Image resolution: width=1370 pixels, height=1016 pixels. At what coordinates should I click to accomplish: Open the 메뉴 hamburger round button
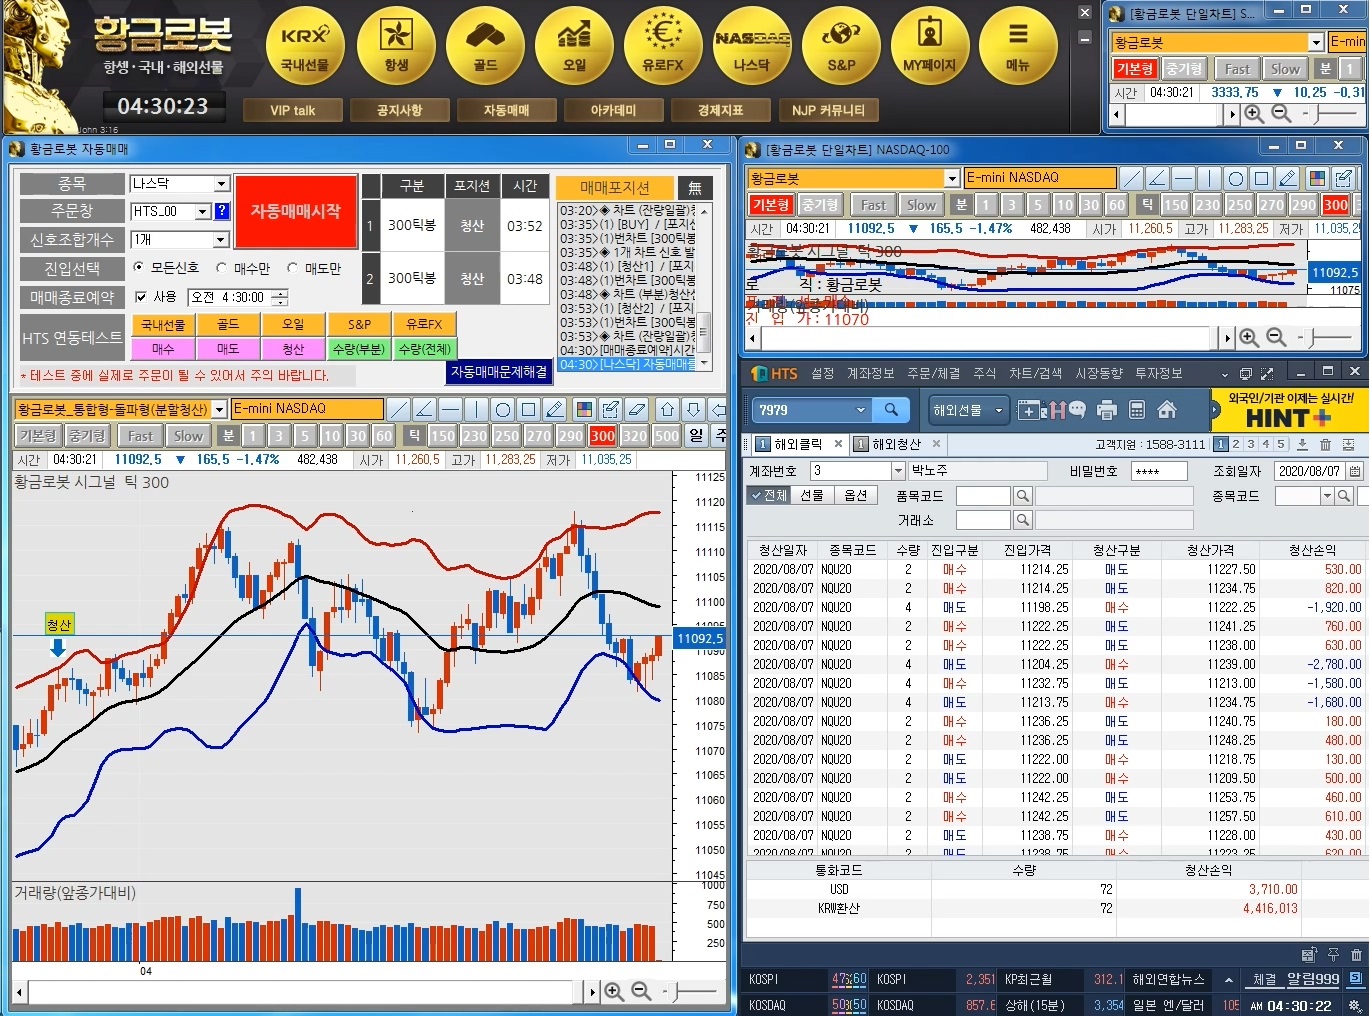pyautogui.click(x=1018, y=46)
